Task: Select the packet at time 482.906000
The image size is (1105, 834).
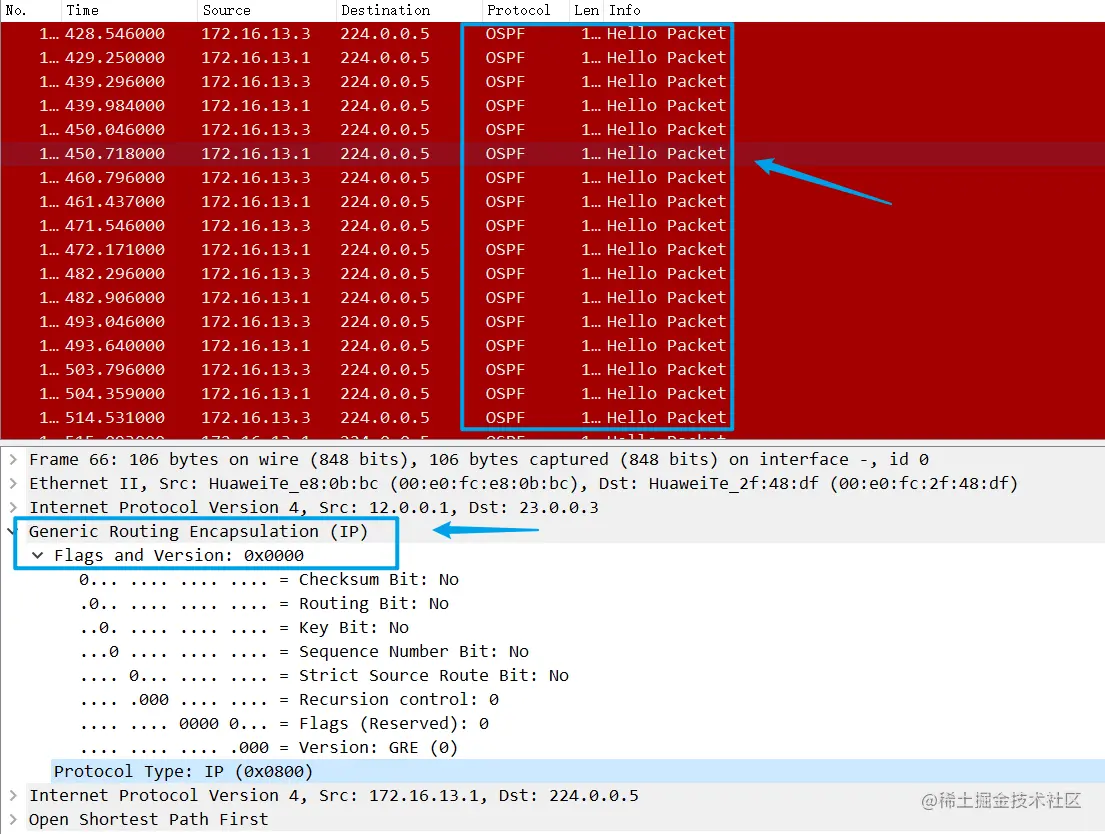Action: pos(552,298)
